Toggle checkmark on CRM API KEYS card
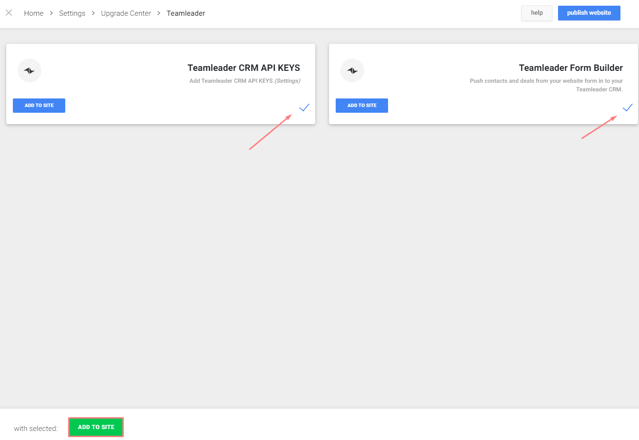 (304, 108)
